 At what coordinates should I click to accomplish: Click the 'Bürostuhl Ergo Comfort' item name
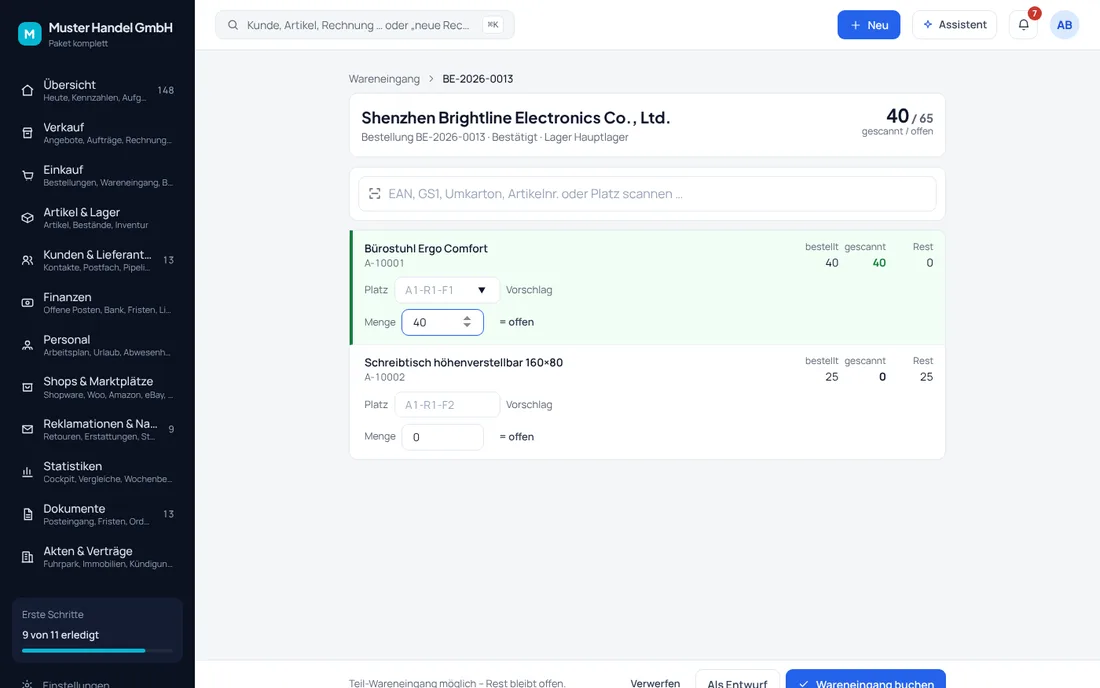[x=426, y=248]
